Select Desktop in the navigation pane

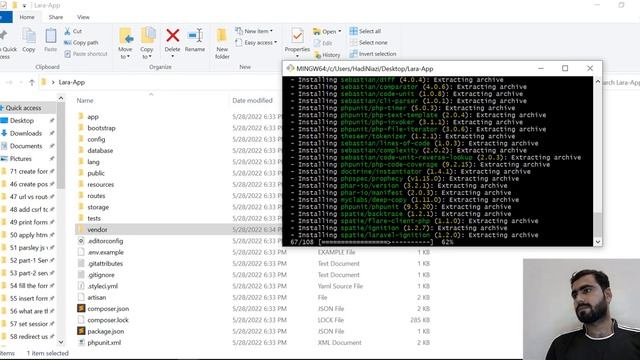[x=28, y=120]
